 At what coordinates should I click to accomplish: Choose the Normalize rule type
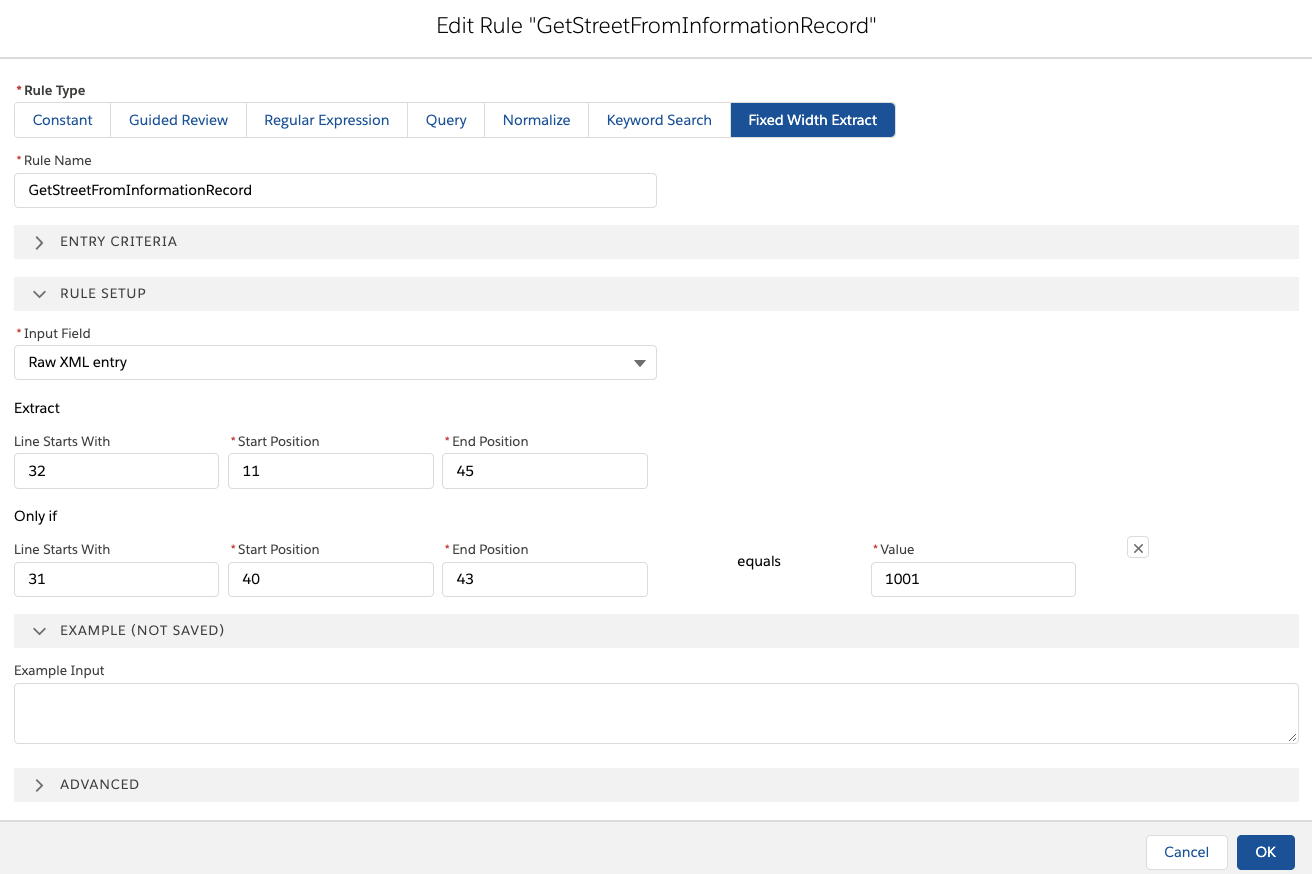click(x=535, y=119)
